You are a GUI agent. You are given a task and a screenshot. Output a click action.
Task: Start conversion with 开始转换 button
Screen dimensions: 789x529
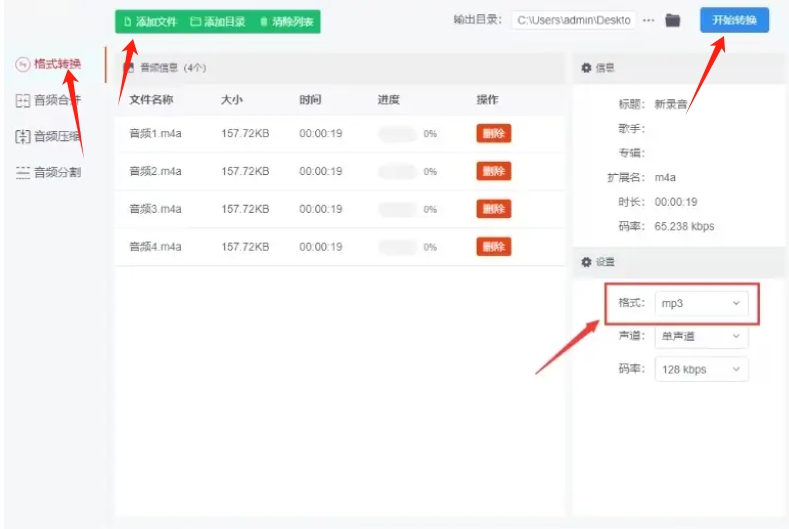(734, 20)
